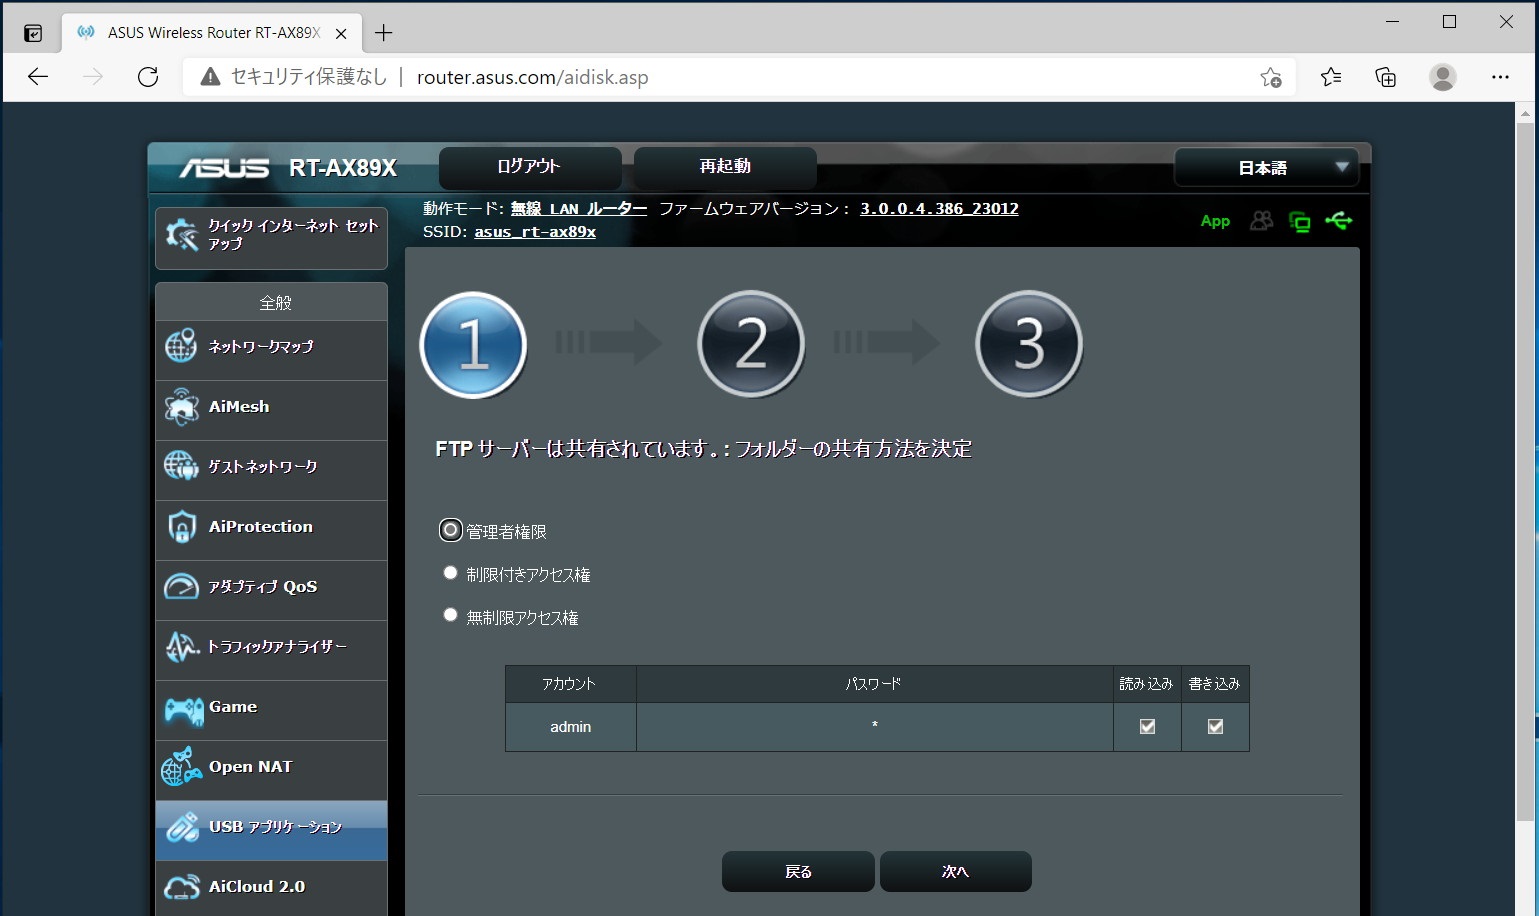Click the 次へ button
The height and width of the screenshot is (916, 1539).
tap(955, 872)
